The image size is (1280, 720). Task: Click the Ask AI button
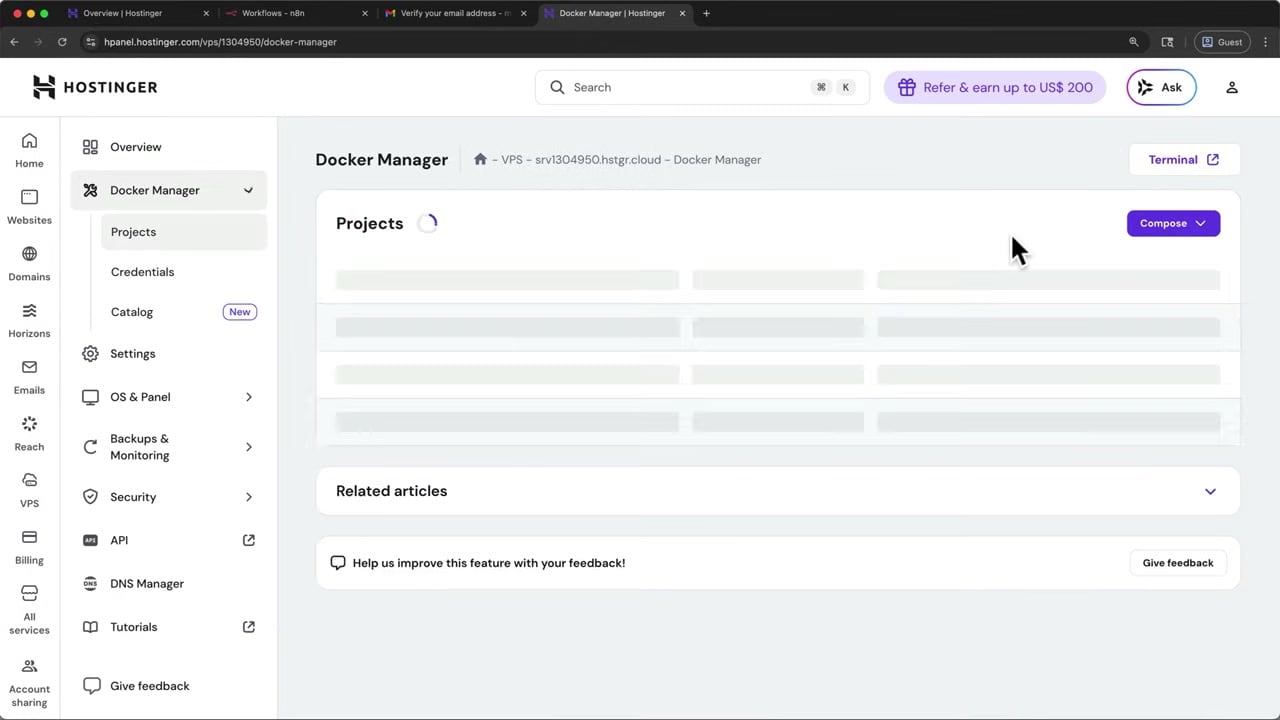(1161, 87)
